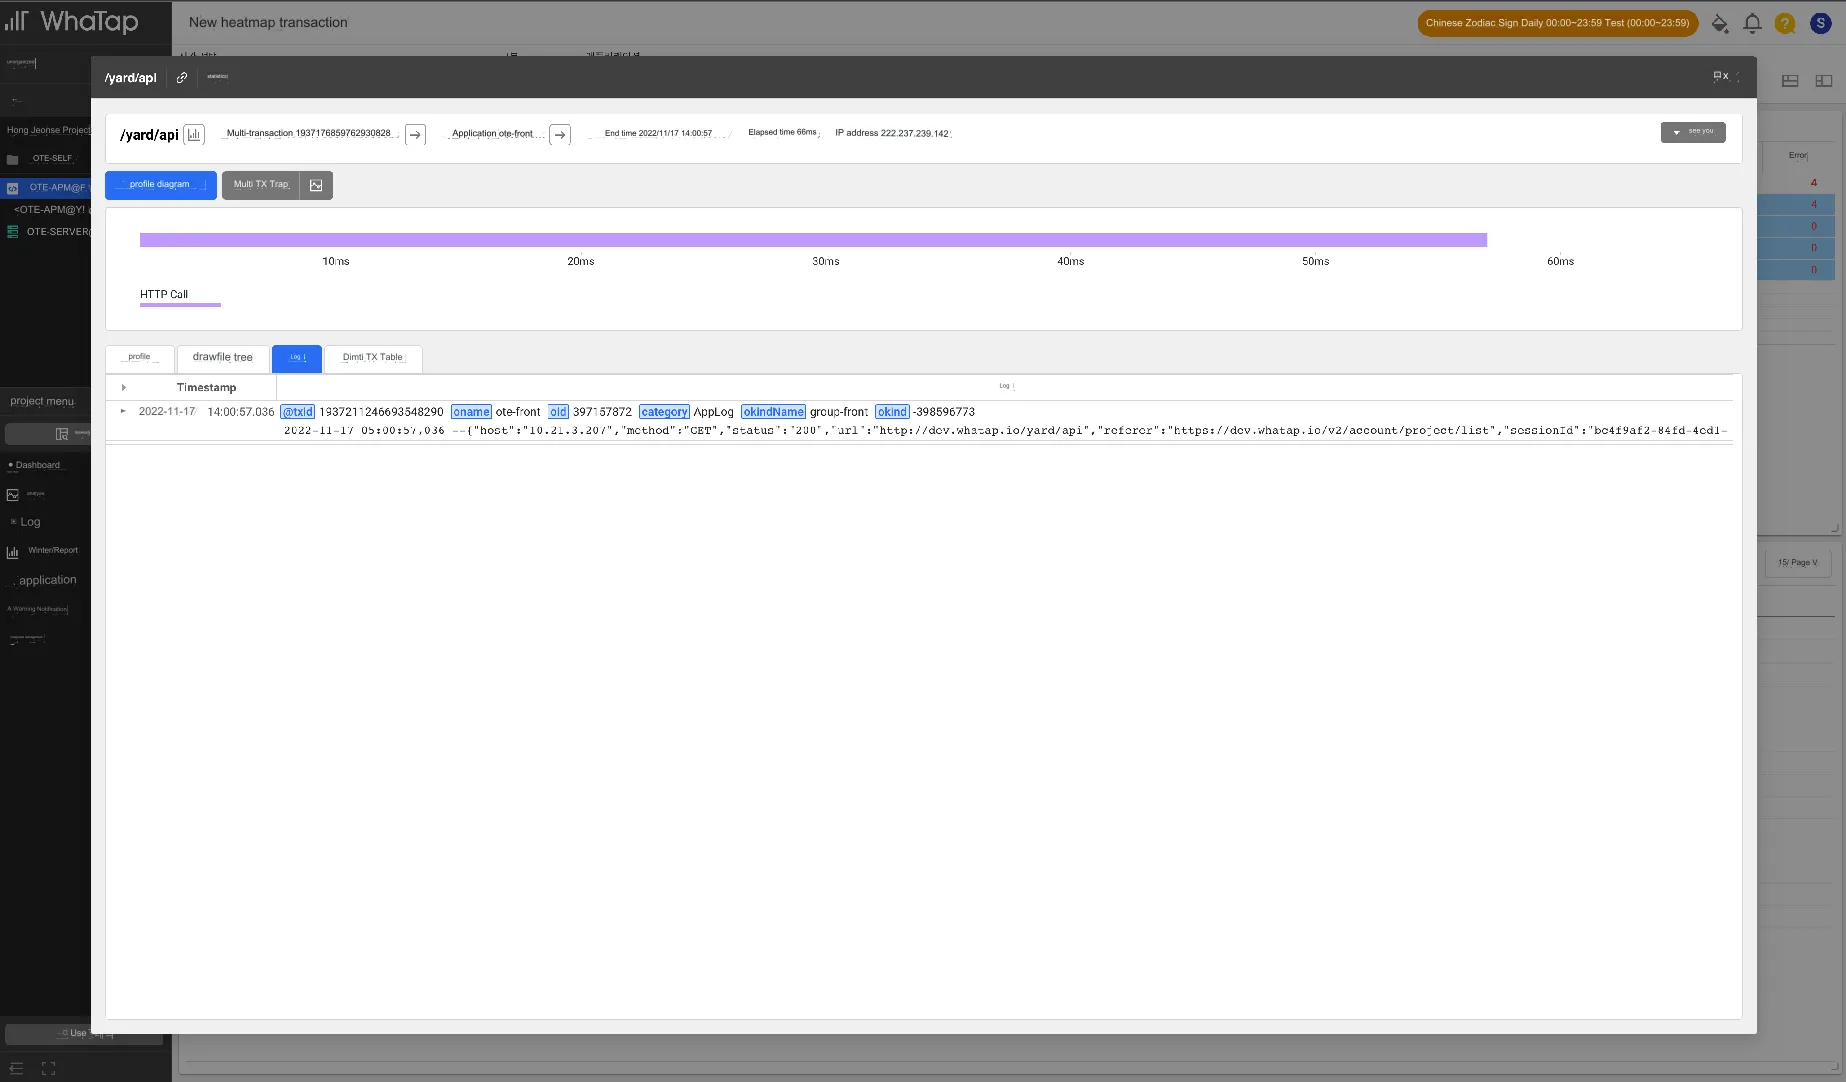Open the analysis chart icon in sidebar

tap(13, 495)
